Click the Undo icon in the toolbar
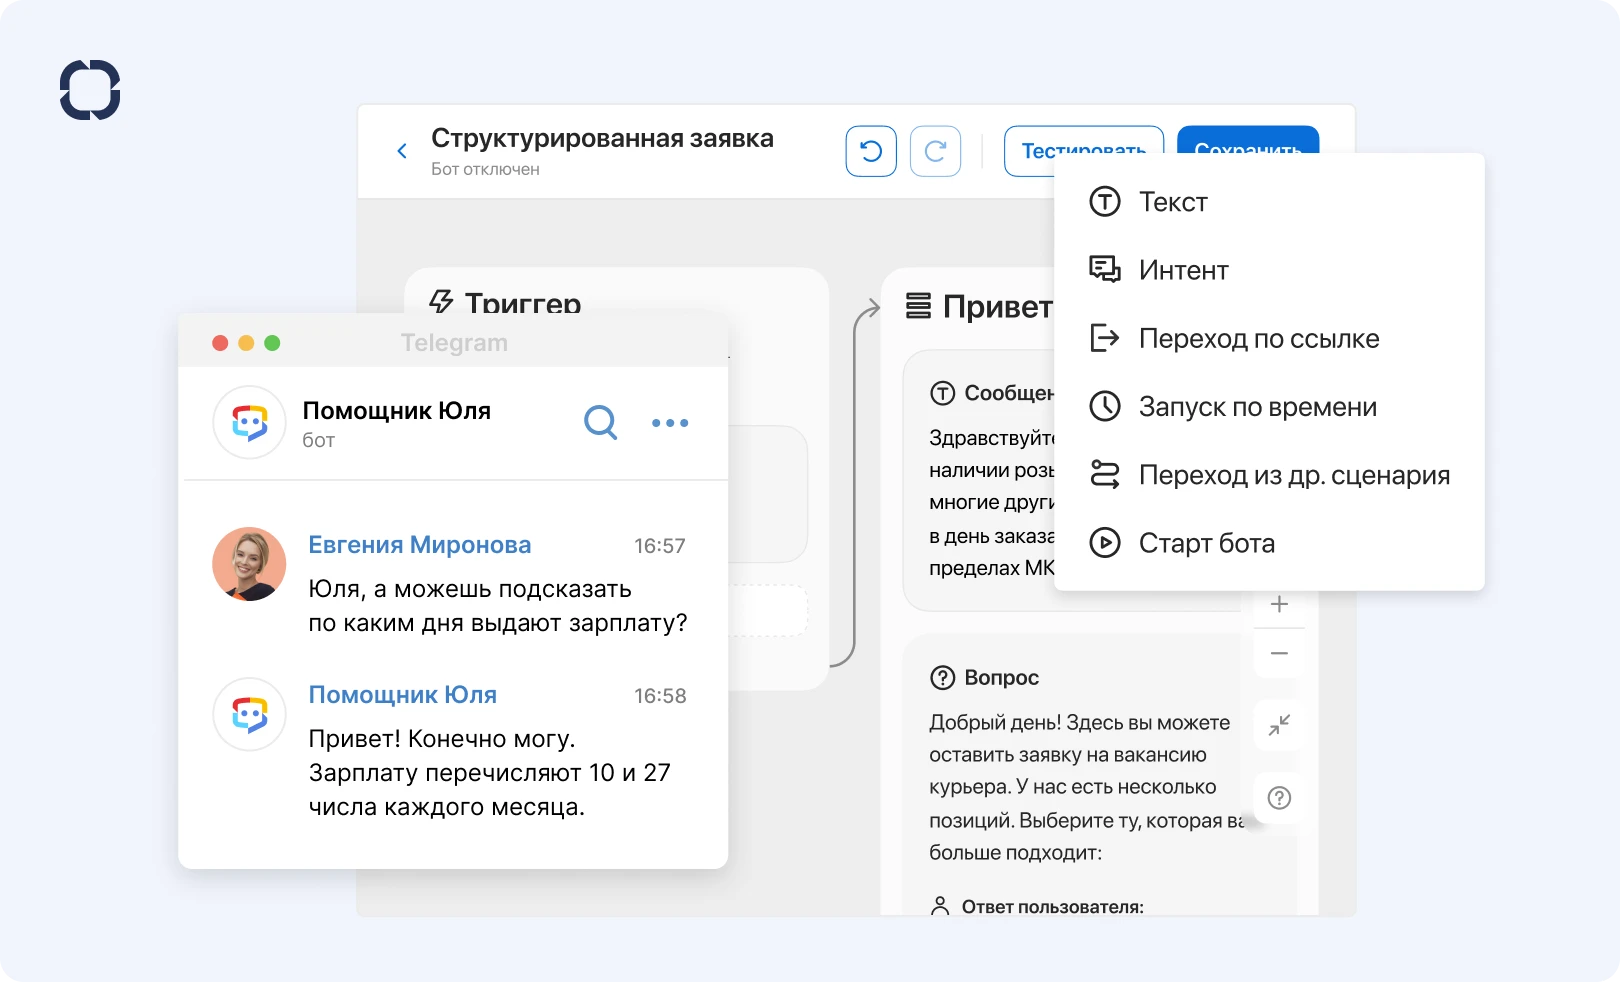 coord(870,151)
